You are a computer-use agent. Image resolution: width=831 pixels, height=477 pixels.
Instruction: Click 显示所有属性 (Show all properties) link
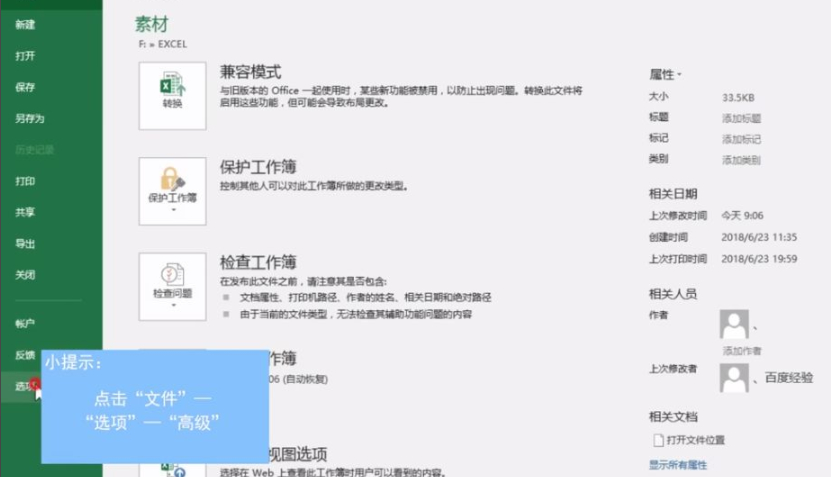[x=678, y=465]
